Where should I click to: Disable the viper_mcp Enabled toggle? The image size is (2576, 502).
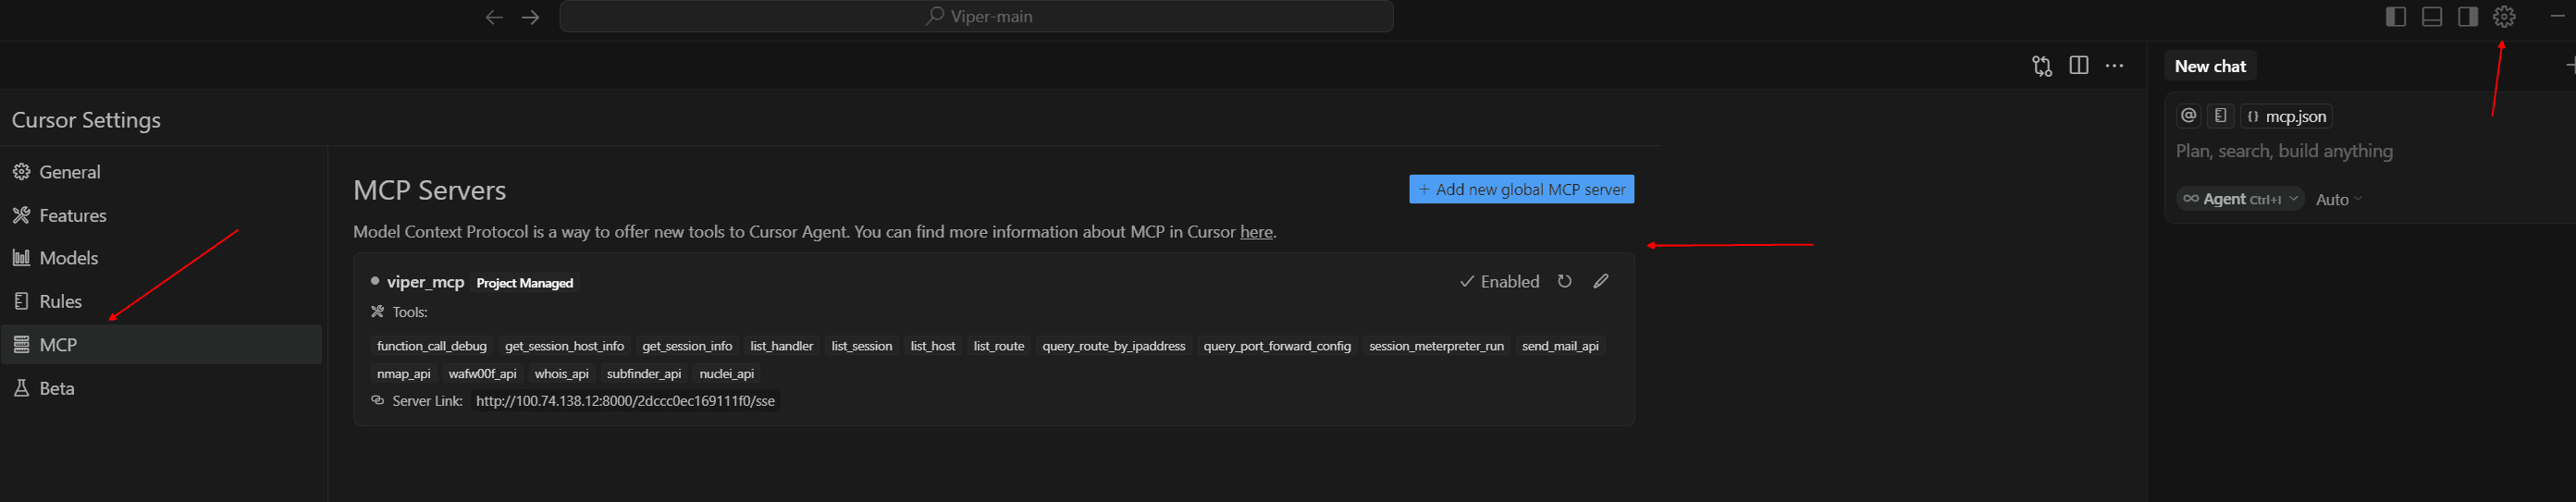(x=1499, y=282)
